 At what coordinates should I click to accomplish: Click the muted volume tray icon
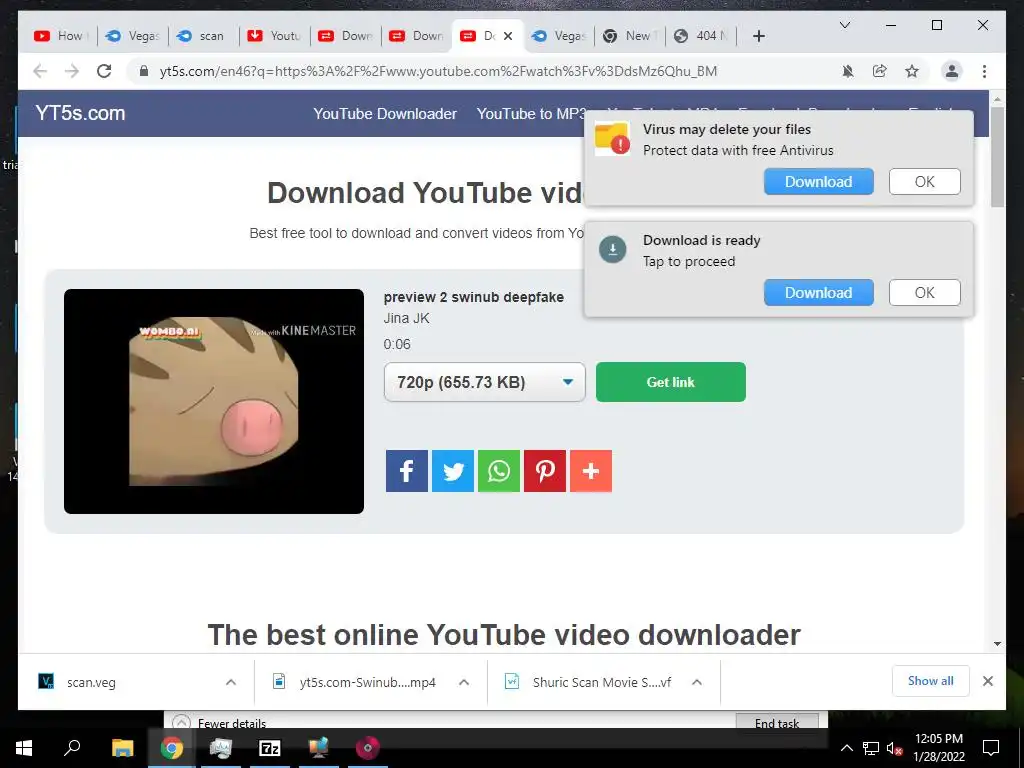pos(894,748)
